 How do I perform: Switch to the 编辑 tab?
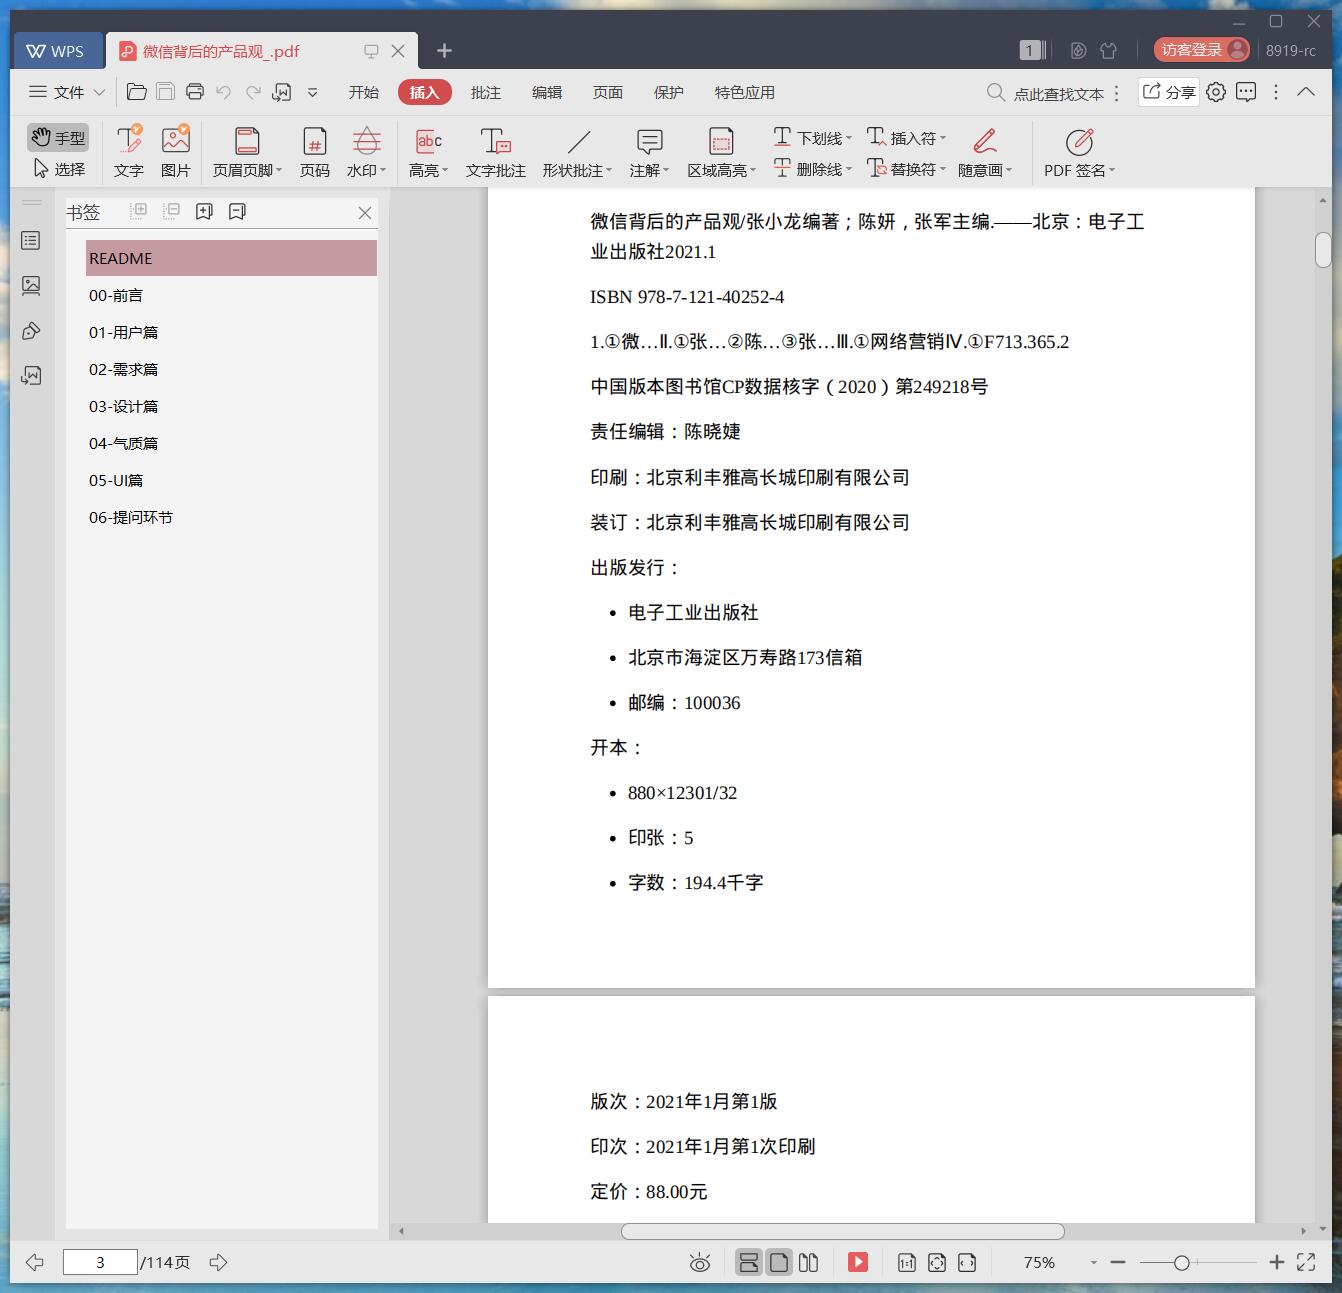pos(547,92)
